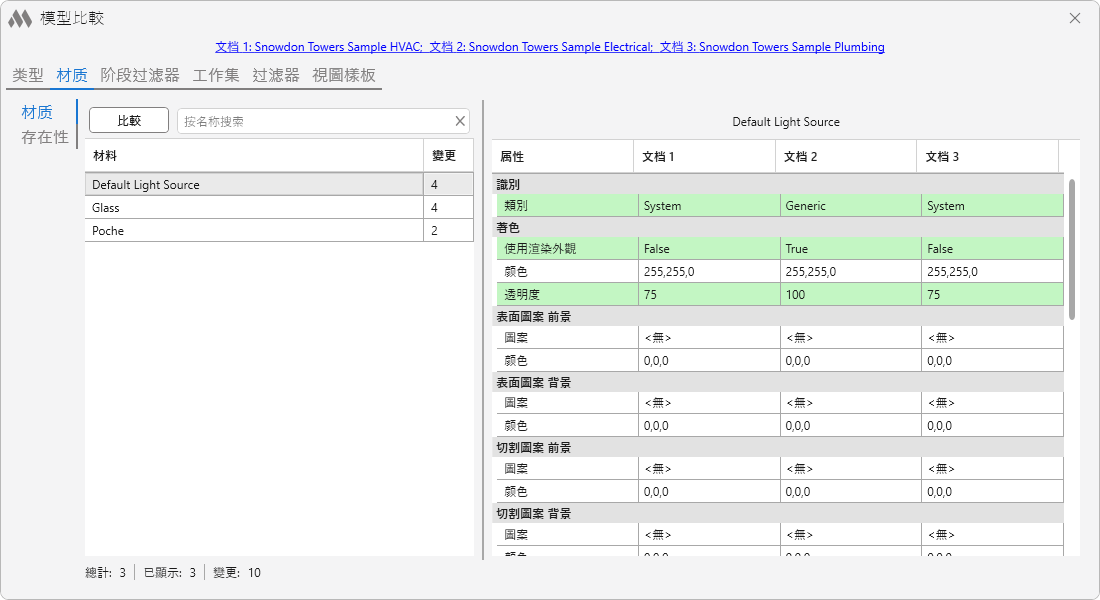Click the change count 2 for Poche
Image resolution: width=1100 pixels, height=600 pixels.
[x=434, y=231]
